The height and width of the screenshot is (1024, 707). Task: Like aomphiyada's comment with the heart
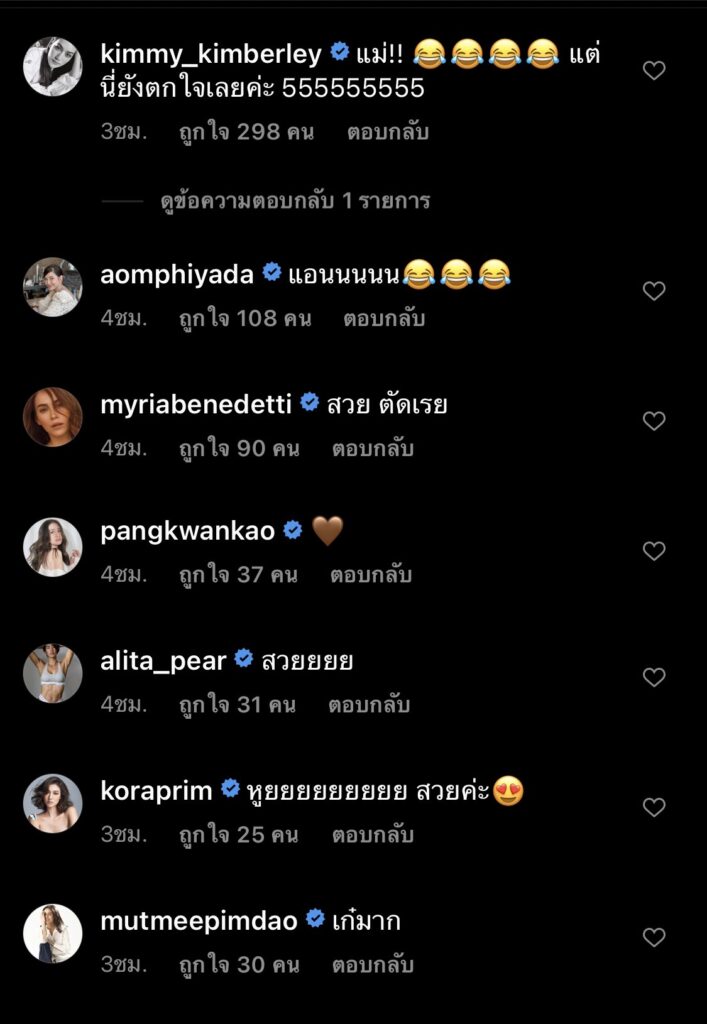(653, 291)
